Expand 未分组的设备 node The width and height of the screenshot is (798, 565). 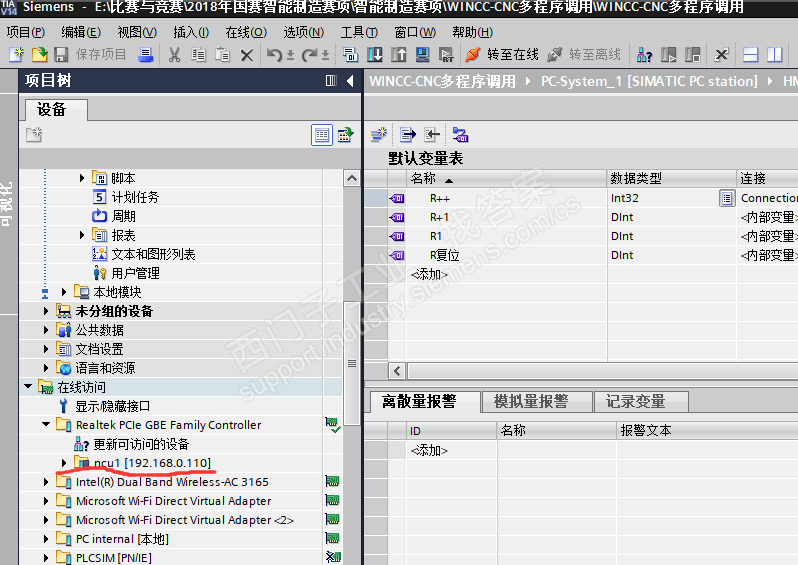[x=46, y=311]
